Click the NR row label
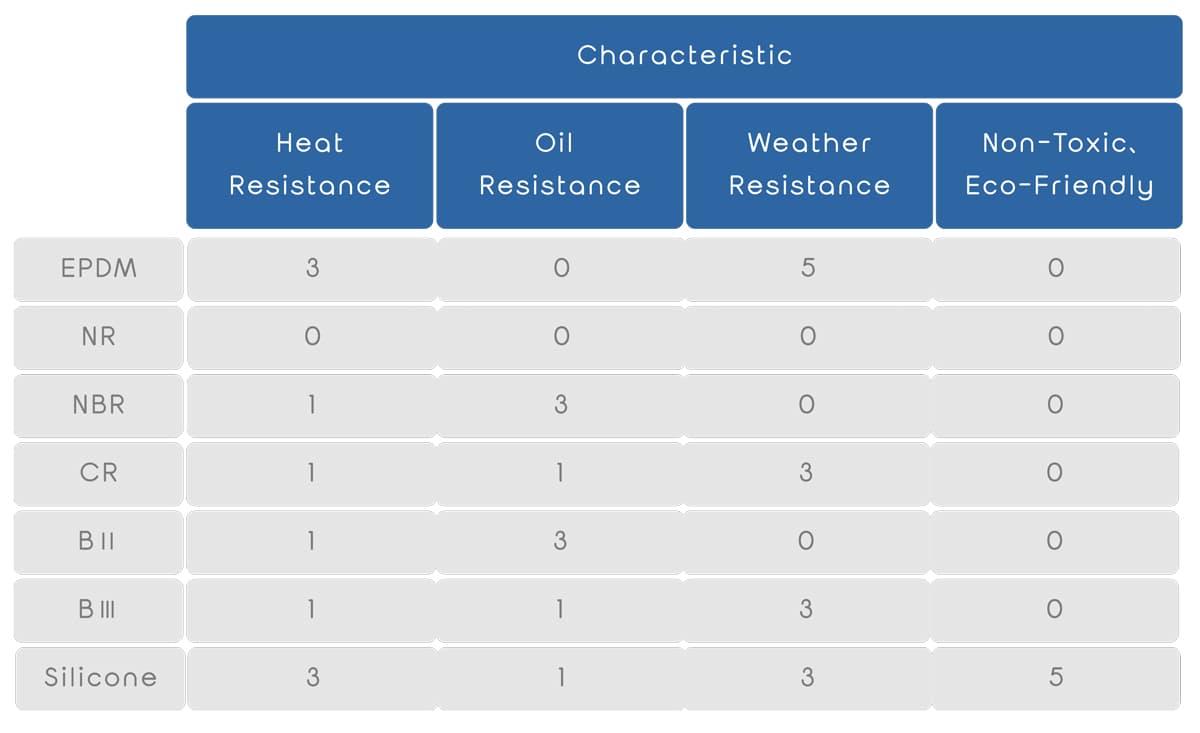 click(x=99, y=337)
